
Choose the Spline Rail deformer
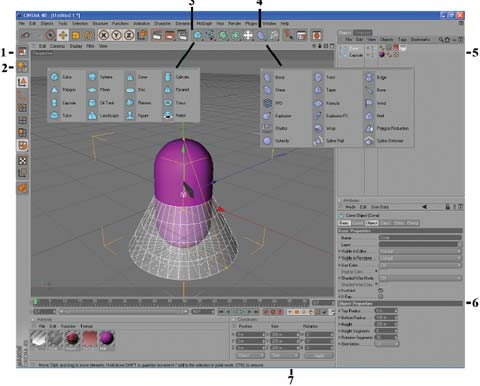tap(329, 141)
